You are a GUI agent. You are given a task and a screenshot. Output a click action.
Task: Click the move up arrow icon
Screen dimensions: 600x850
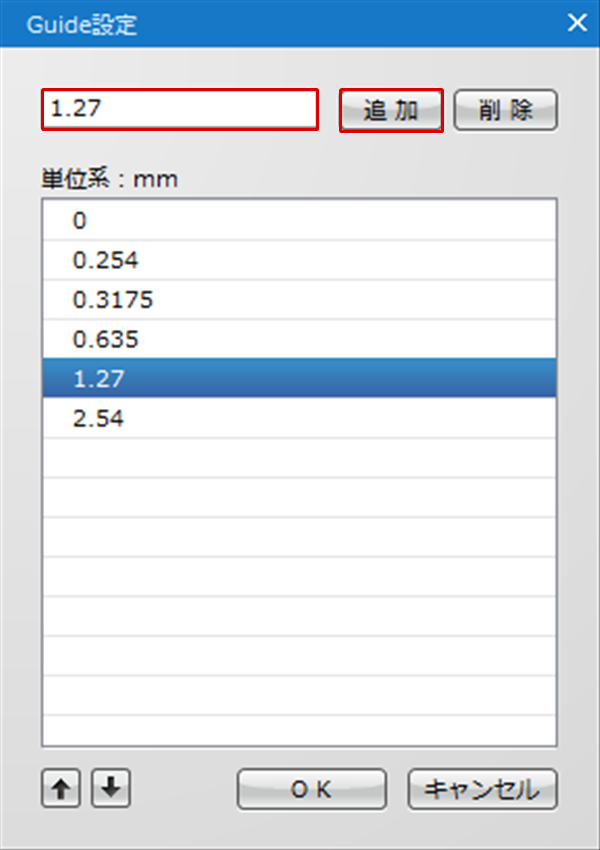click(61, 788)
